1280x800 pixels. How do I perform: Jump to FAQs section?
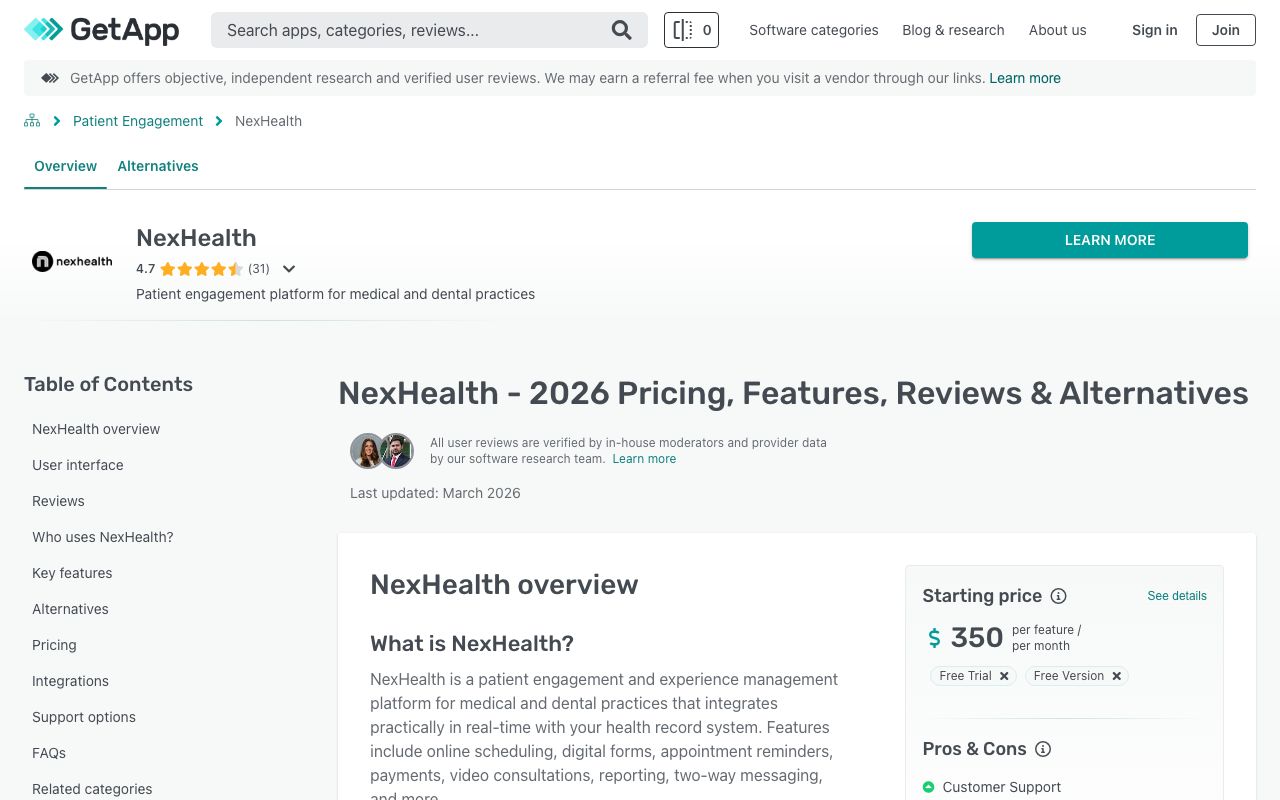point(49,753)
